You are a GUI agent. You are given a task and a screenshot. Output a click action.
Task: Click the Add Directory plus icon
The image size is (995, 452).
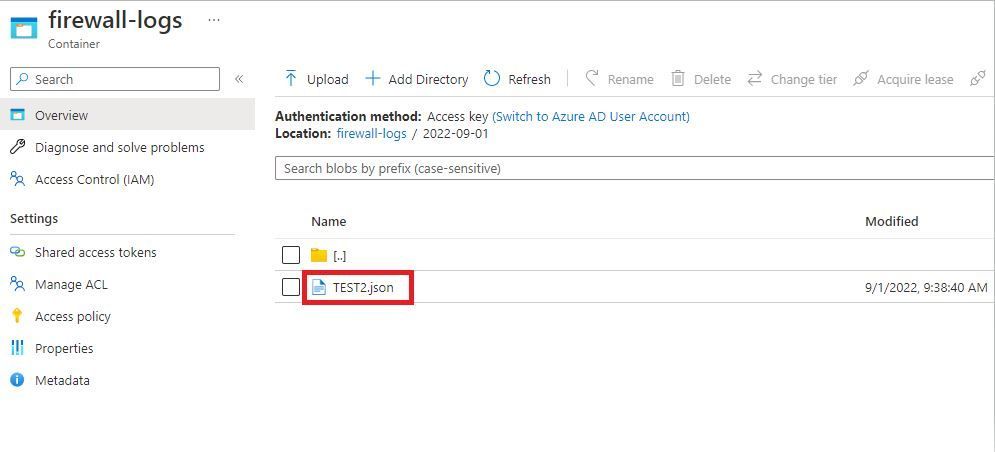[x=372, y=79]
